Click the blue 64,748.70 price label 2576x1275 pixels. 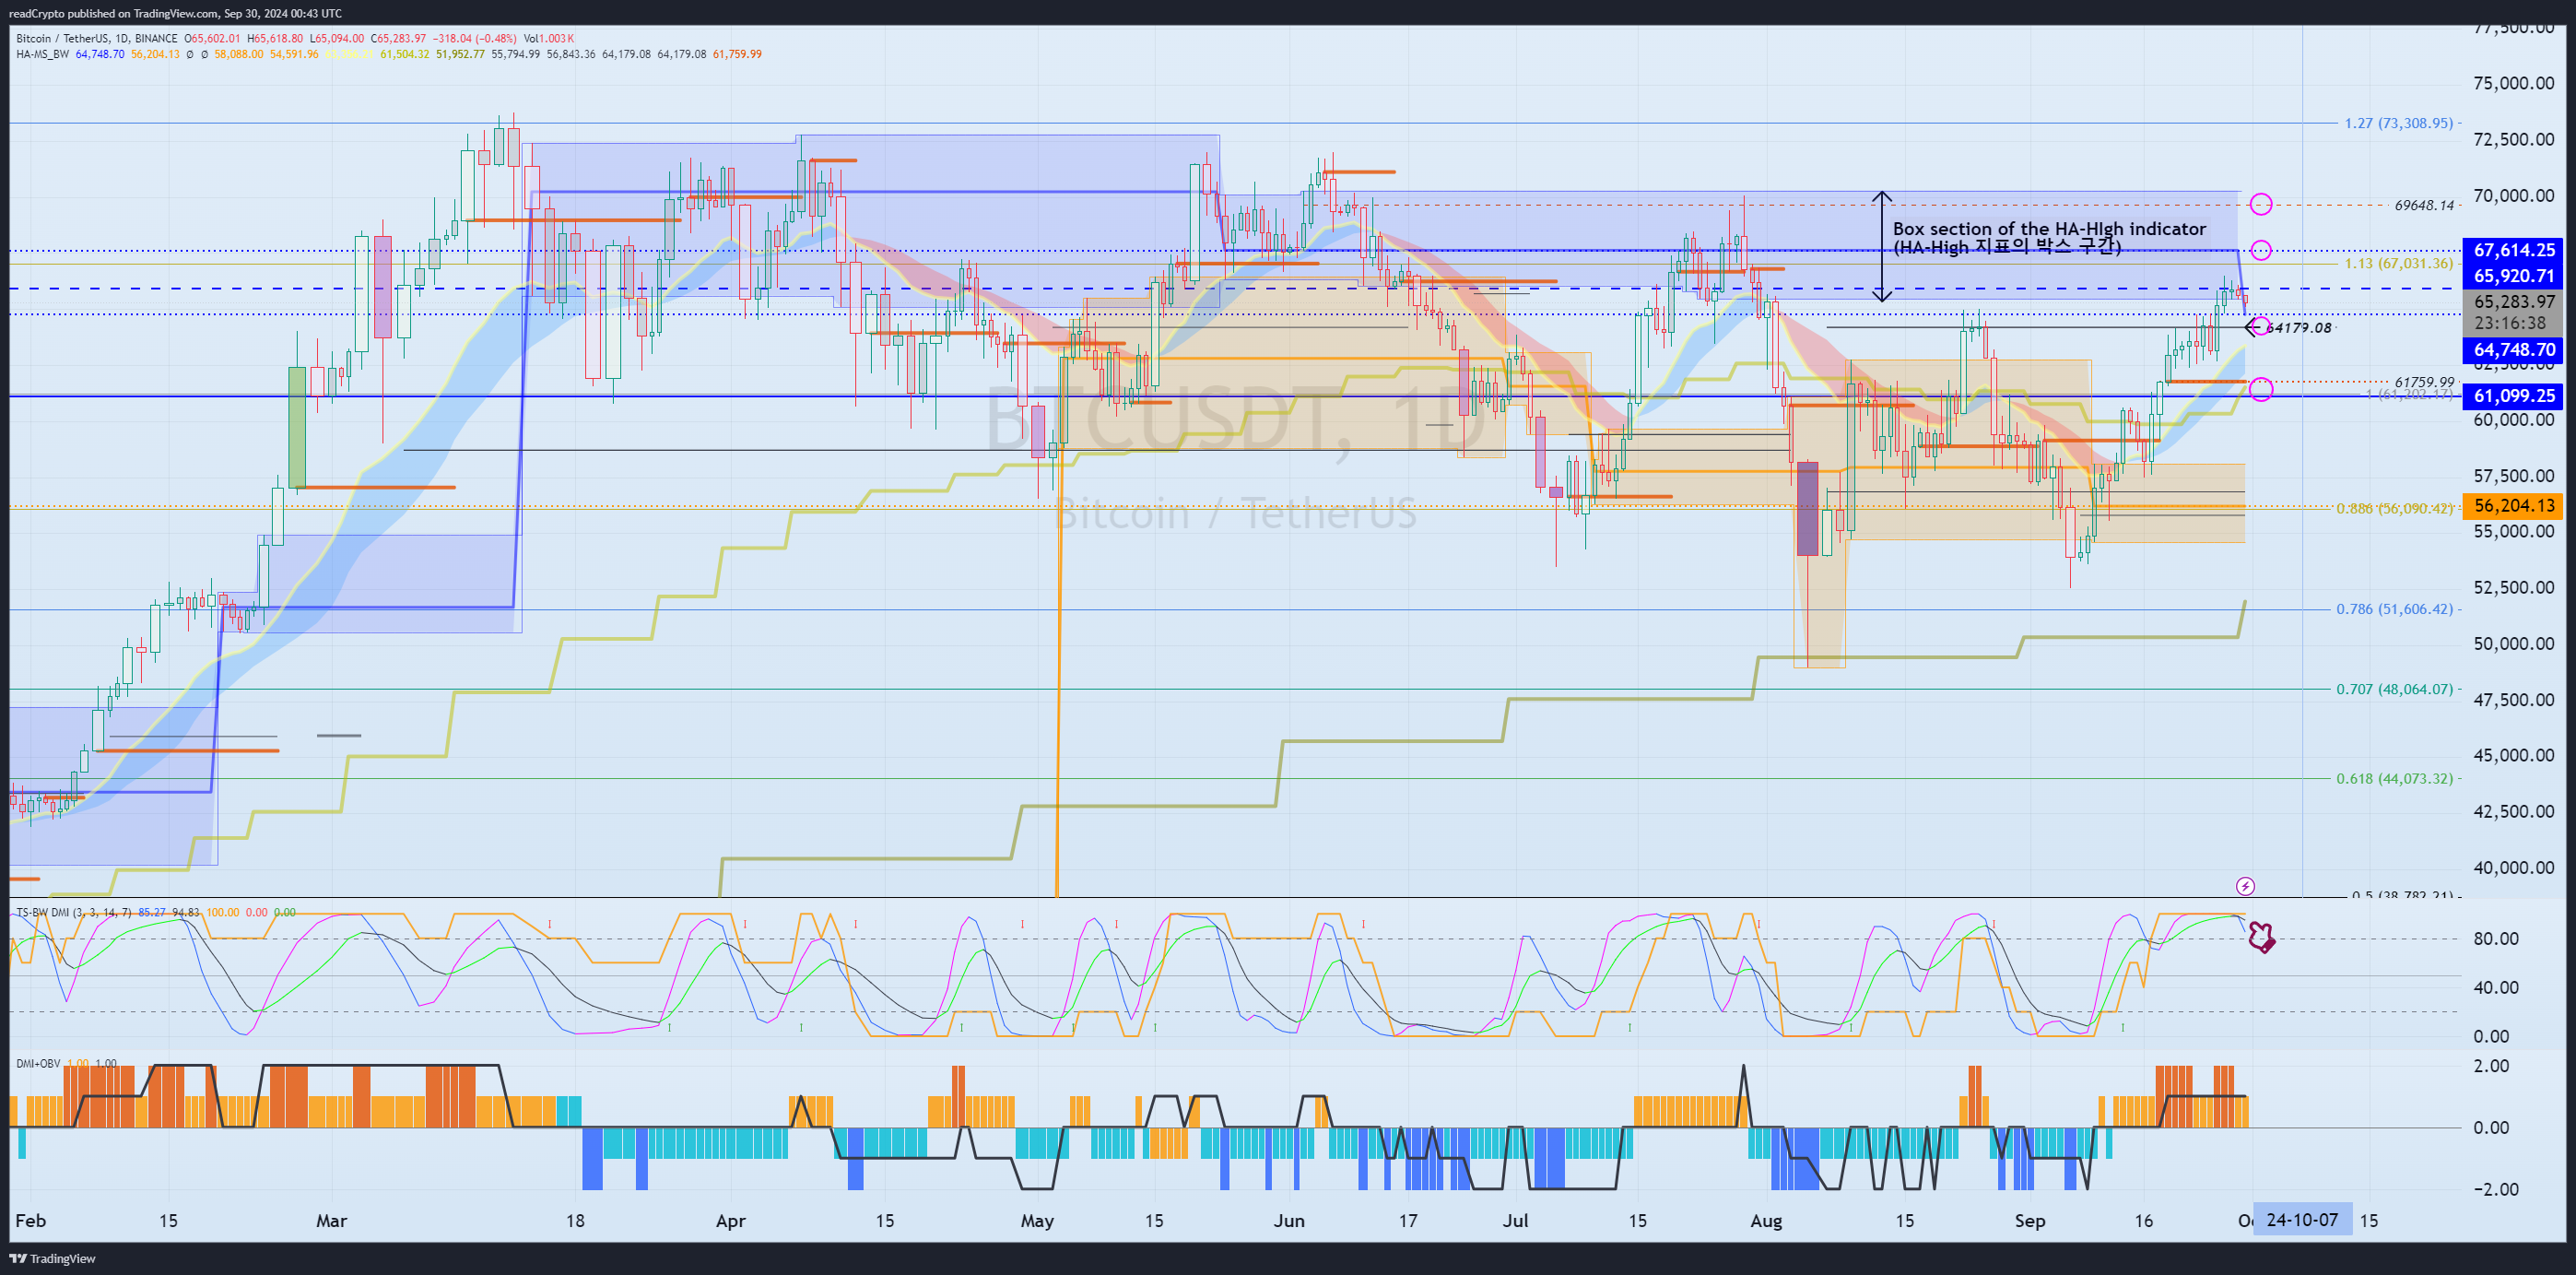point(2513,350)
